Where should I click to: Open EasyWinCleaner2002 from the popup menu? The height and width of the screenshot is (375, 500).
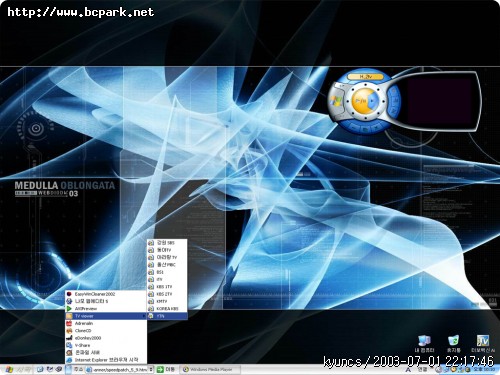point(106,294)
